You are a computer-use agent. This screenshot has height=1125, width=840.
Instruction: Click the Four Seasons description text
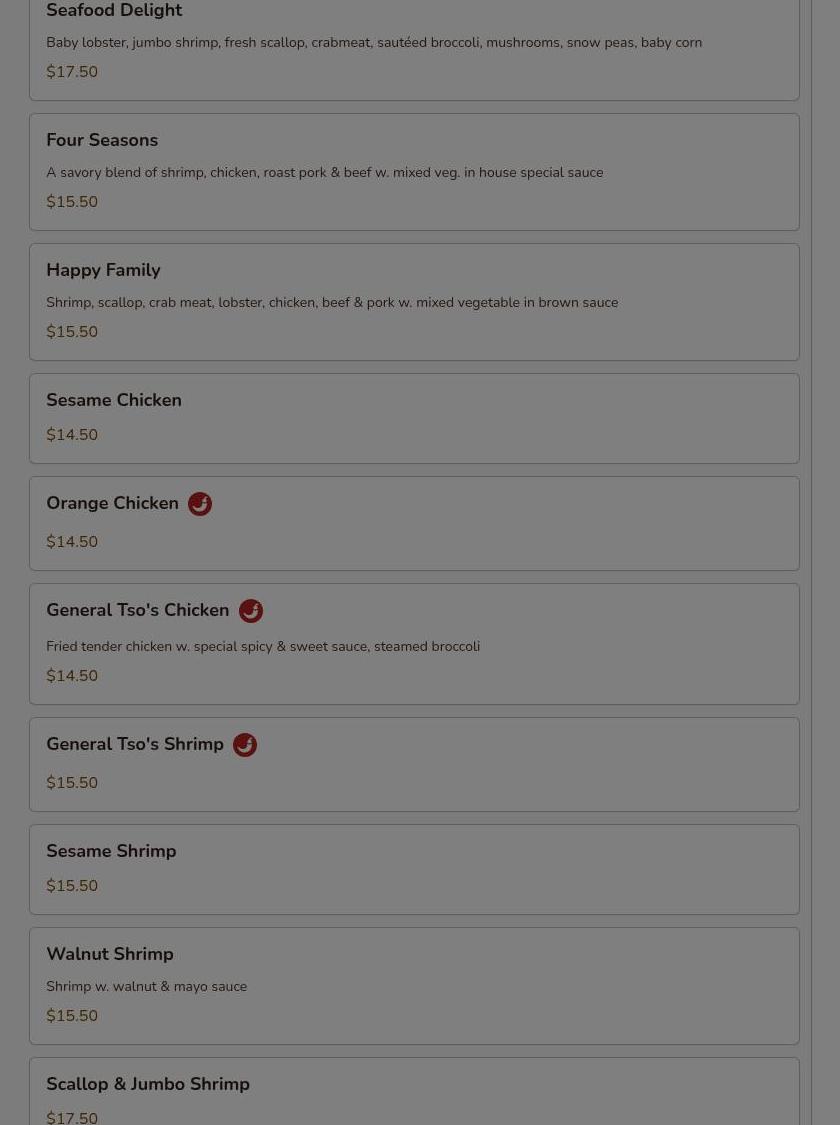[324, 173]
